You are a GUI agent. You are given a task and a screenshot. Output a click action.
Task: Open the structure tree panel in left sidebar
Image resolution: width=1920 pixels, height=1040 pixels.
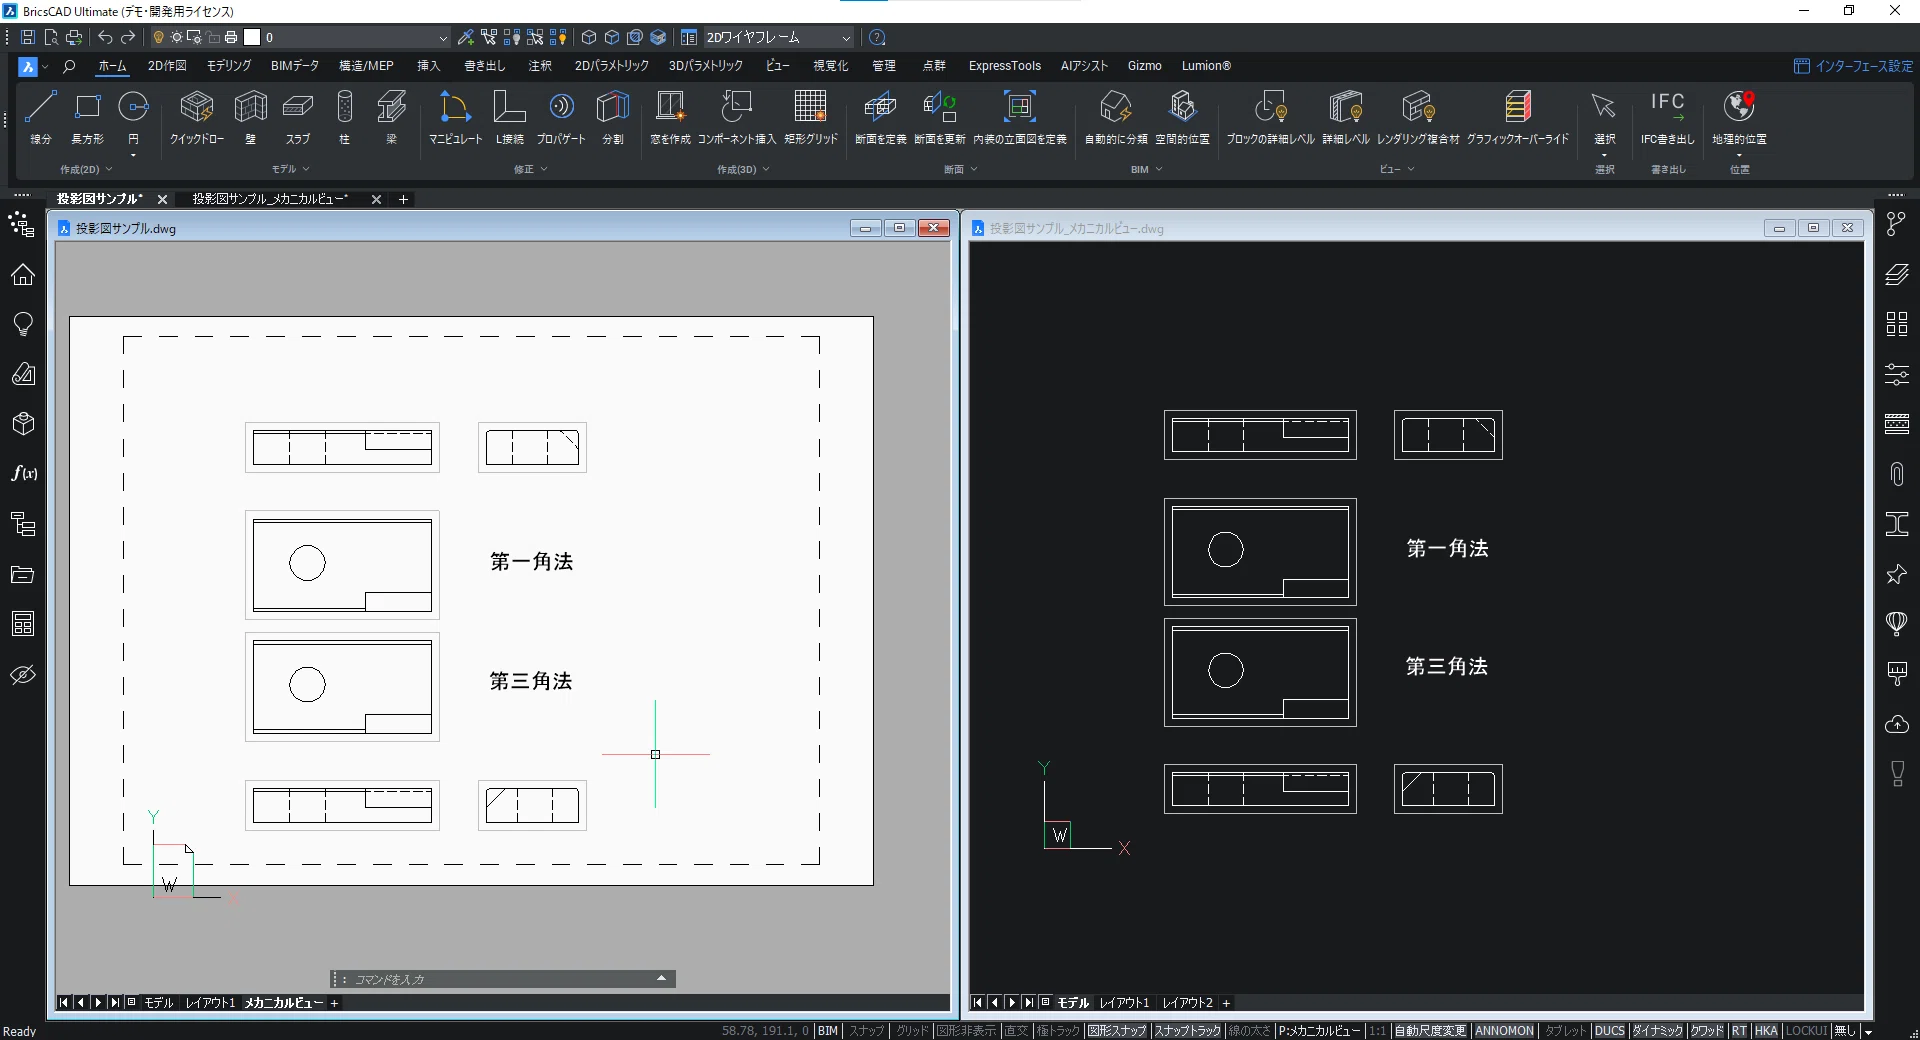pos(23,524)
